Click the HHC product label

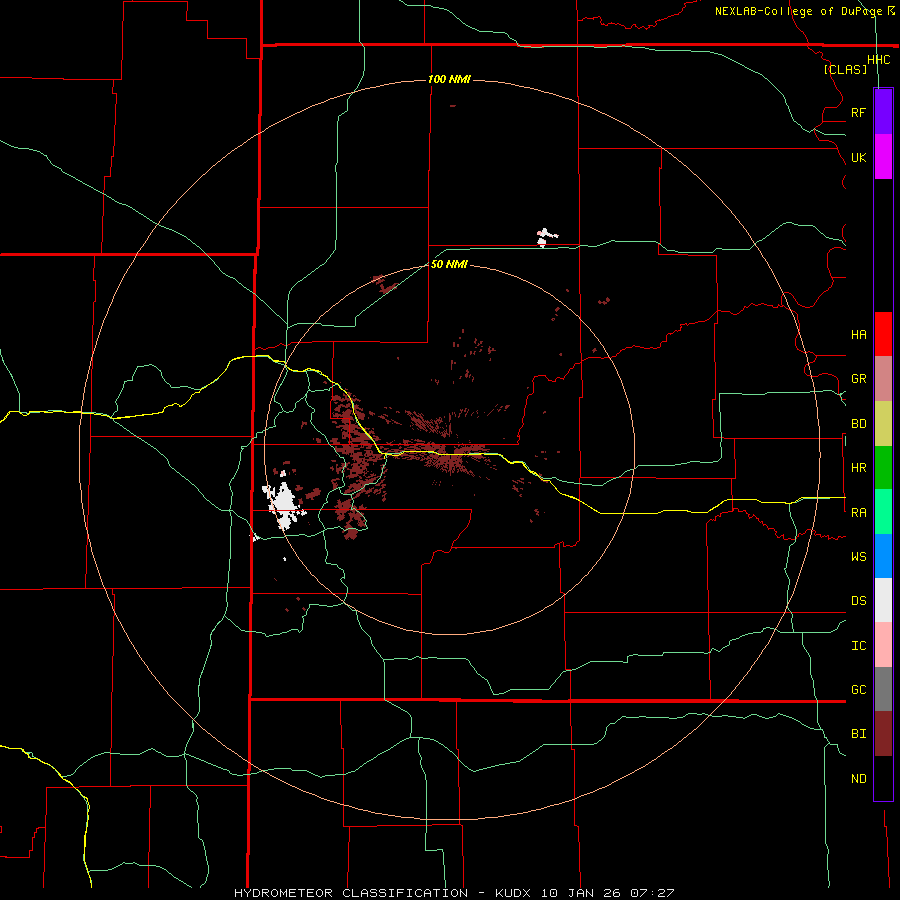point(879,60)
